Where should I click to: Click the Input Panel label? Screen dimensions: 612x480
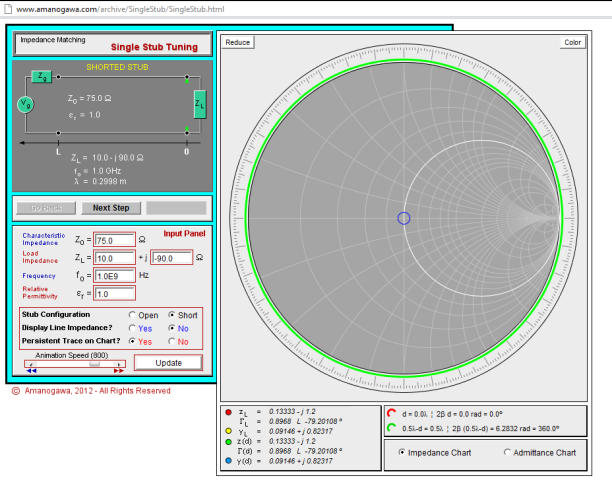tap(184, 233)
